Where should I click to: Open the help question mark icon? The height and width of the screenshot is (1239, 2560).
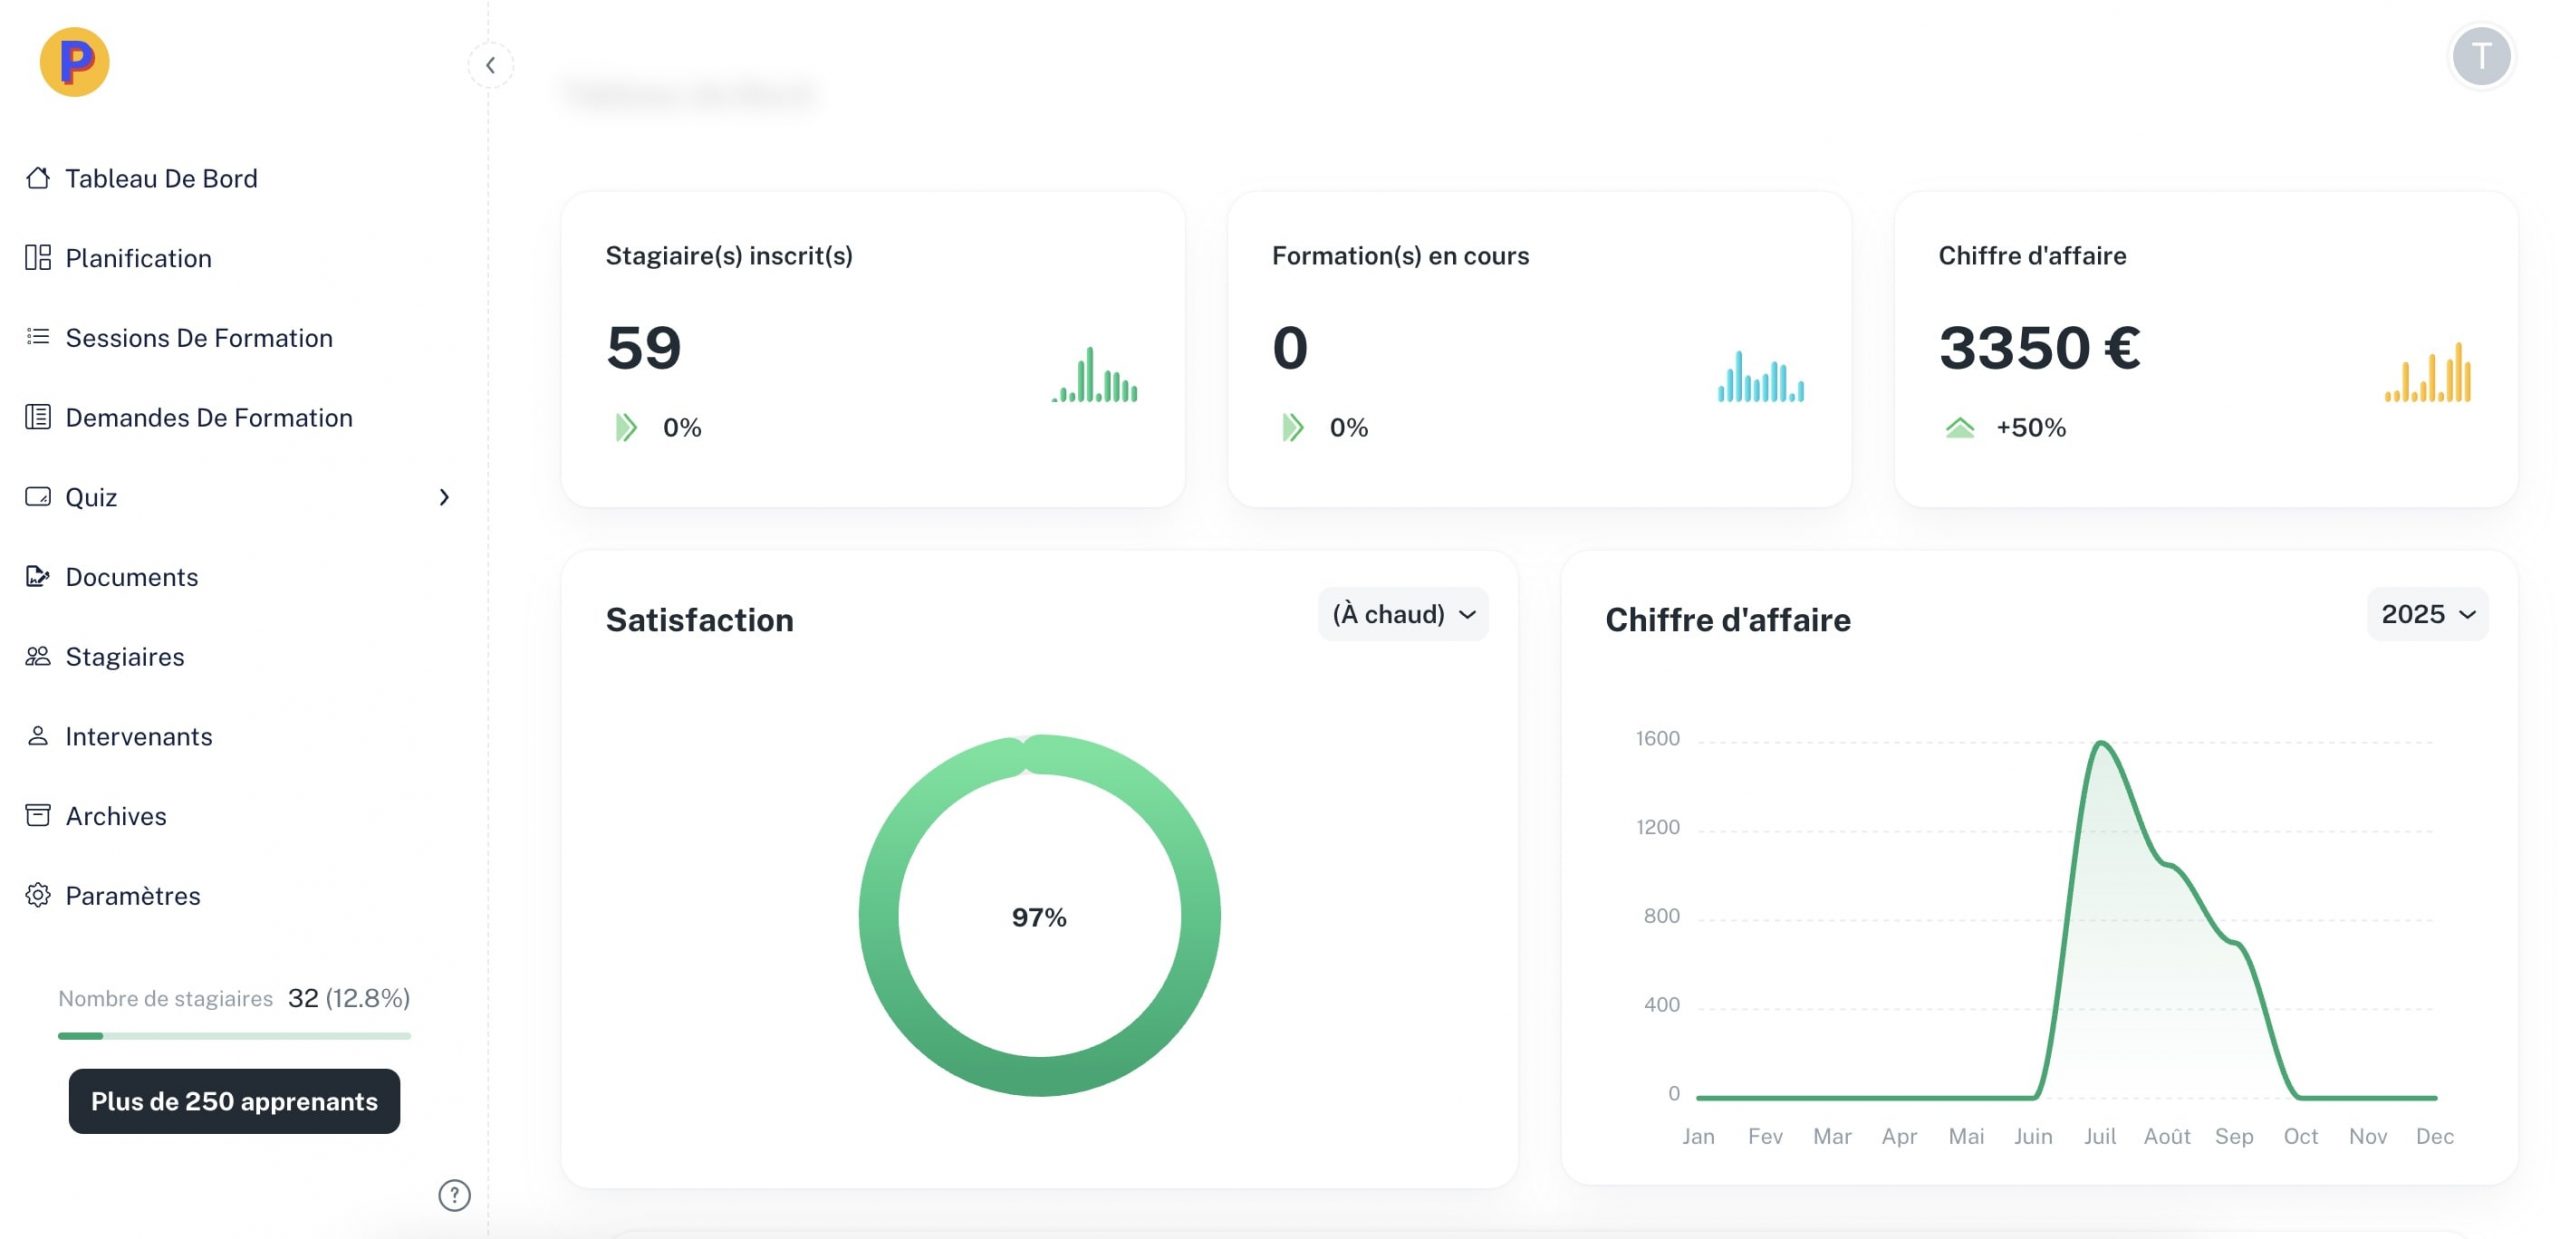454,1195
